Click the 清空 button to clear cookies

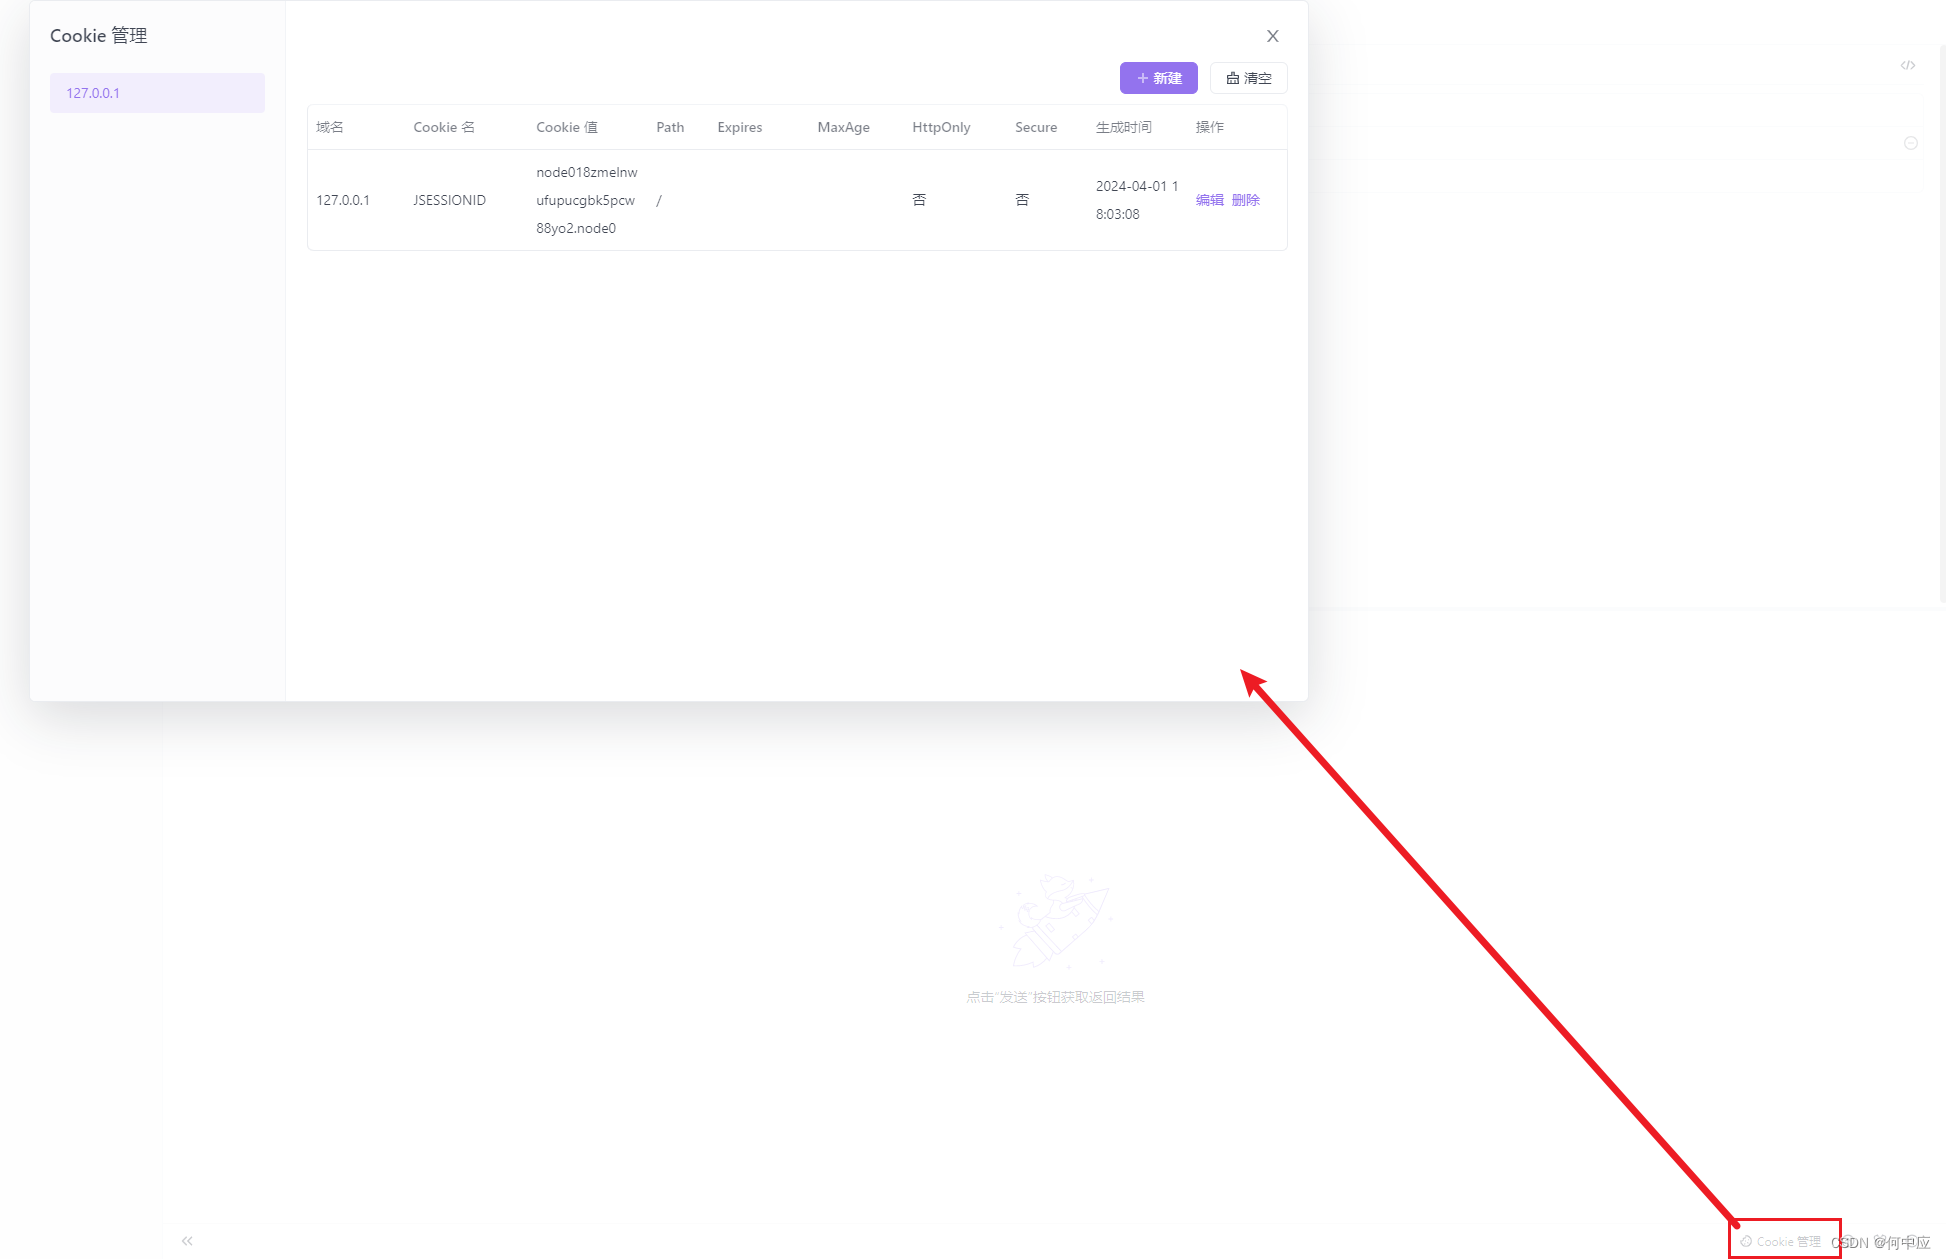pyautogui.click(x=1248, y=78)
